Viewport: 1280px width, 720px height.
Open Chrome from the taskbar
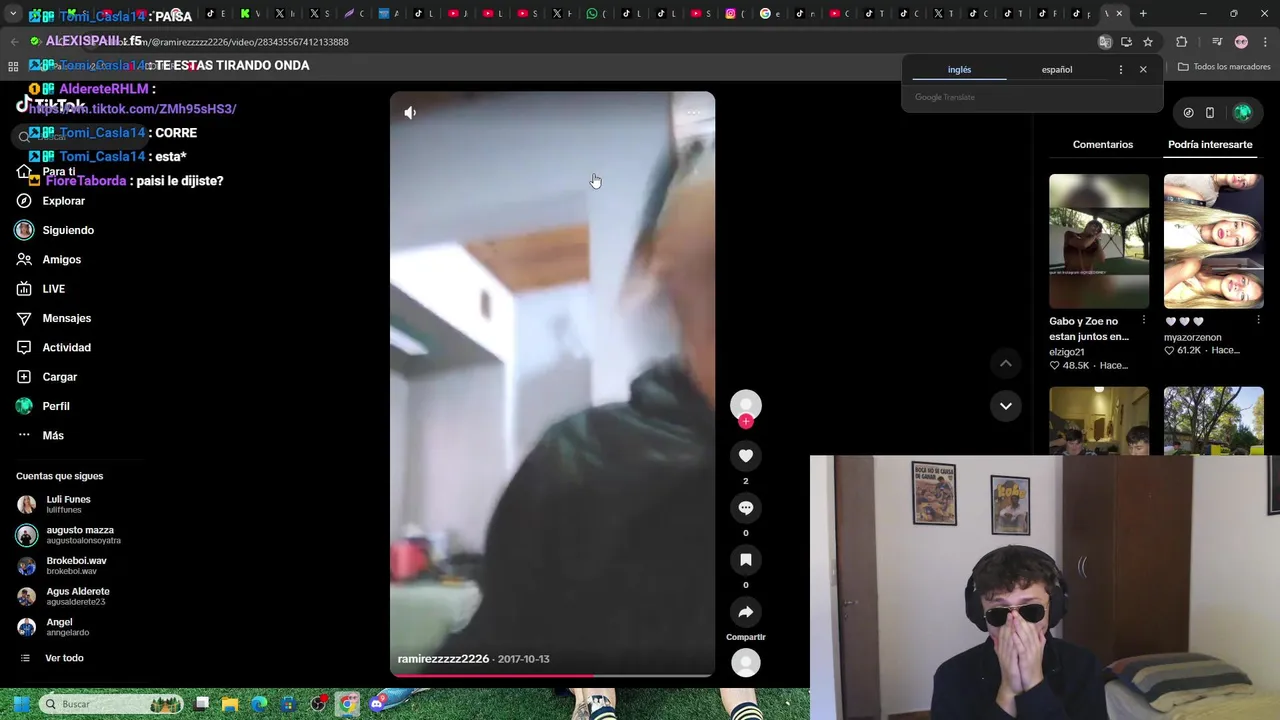coord(347,704)
